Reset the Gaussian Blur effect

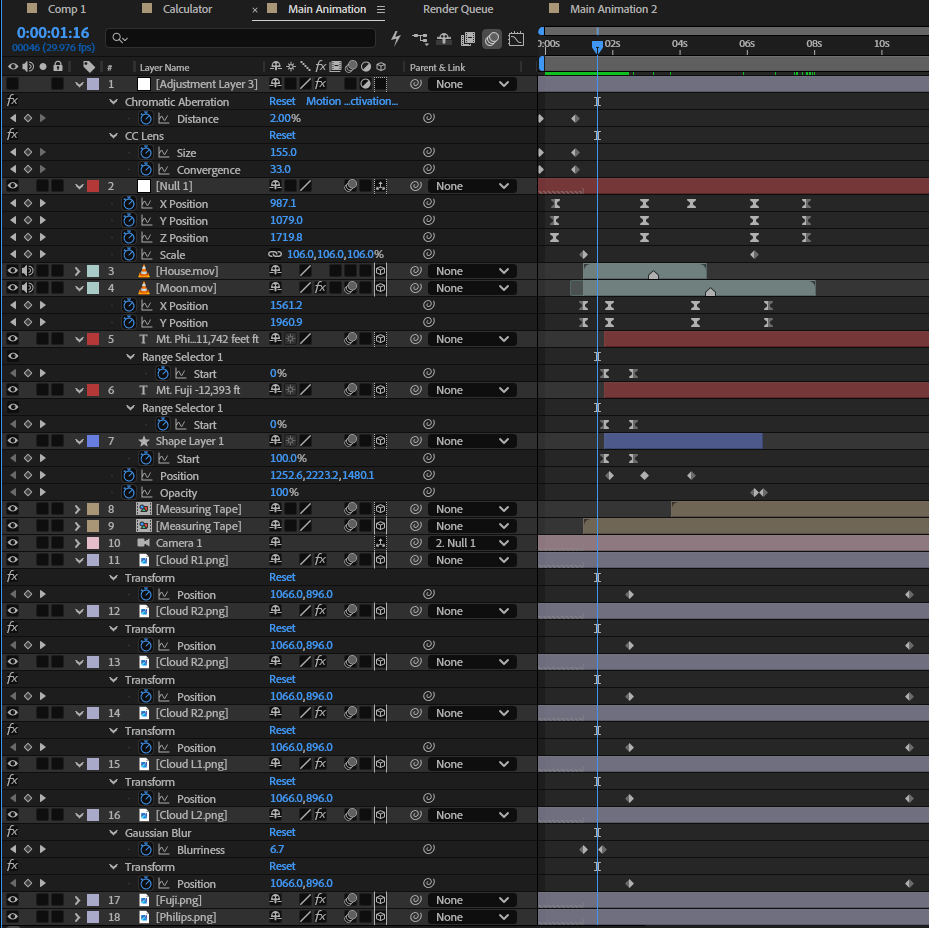coord(282,832)
